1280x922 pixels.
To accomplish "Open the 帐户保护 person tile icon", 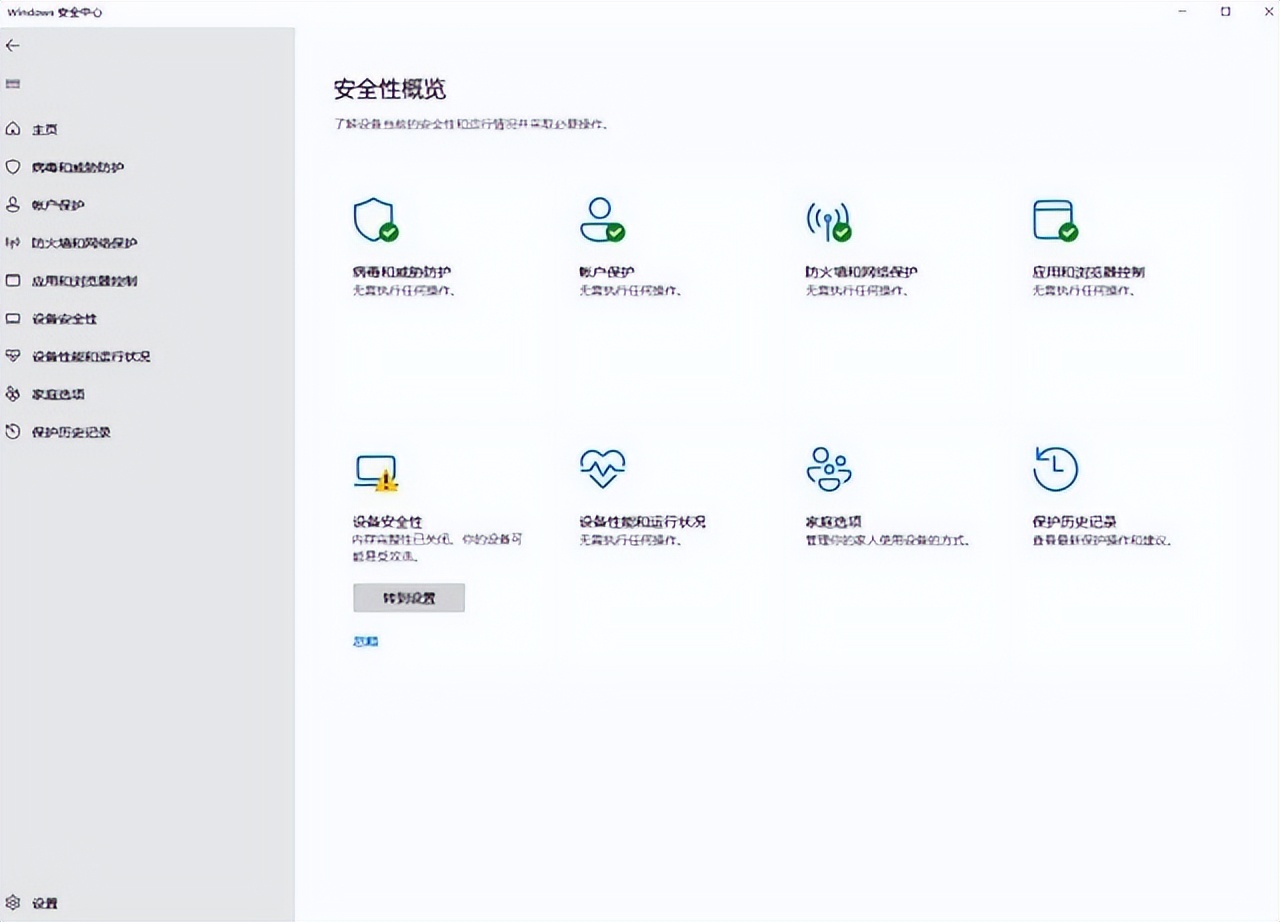I will pos(602,219).
